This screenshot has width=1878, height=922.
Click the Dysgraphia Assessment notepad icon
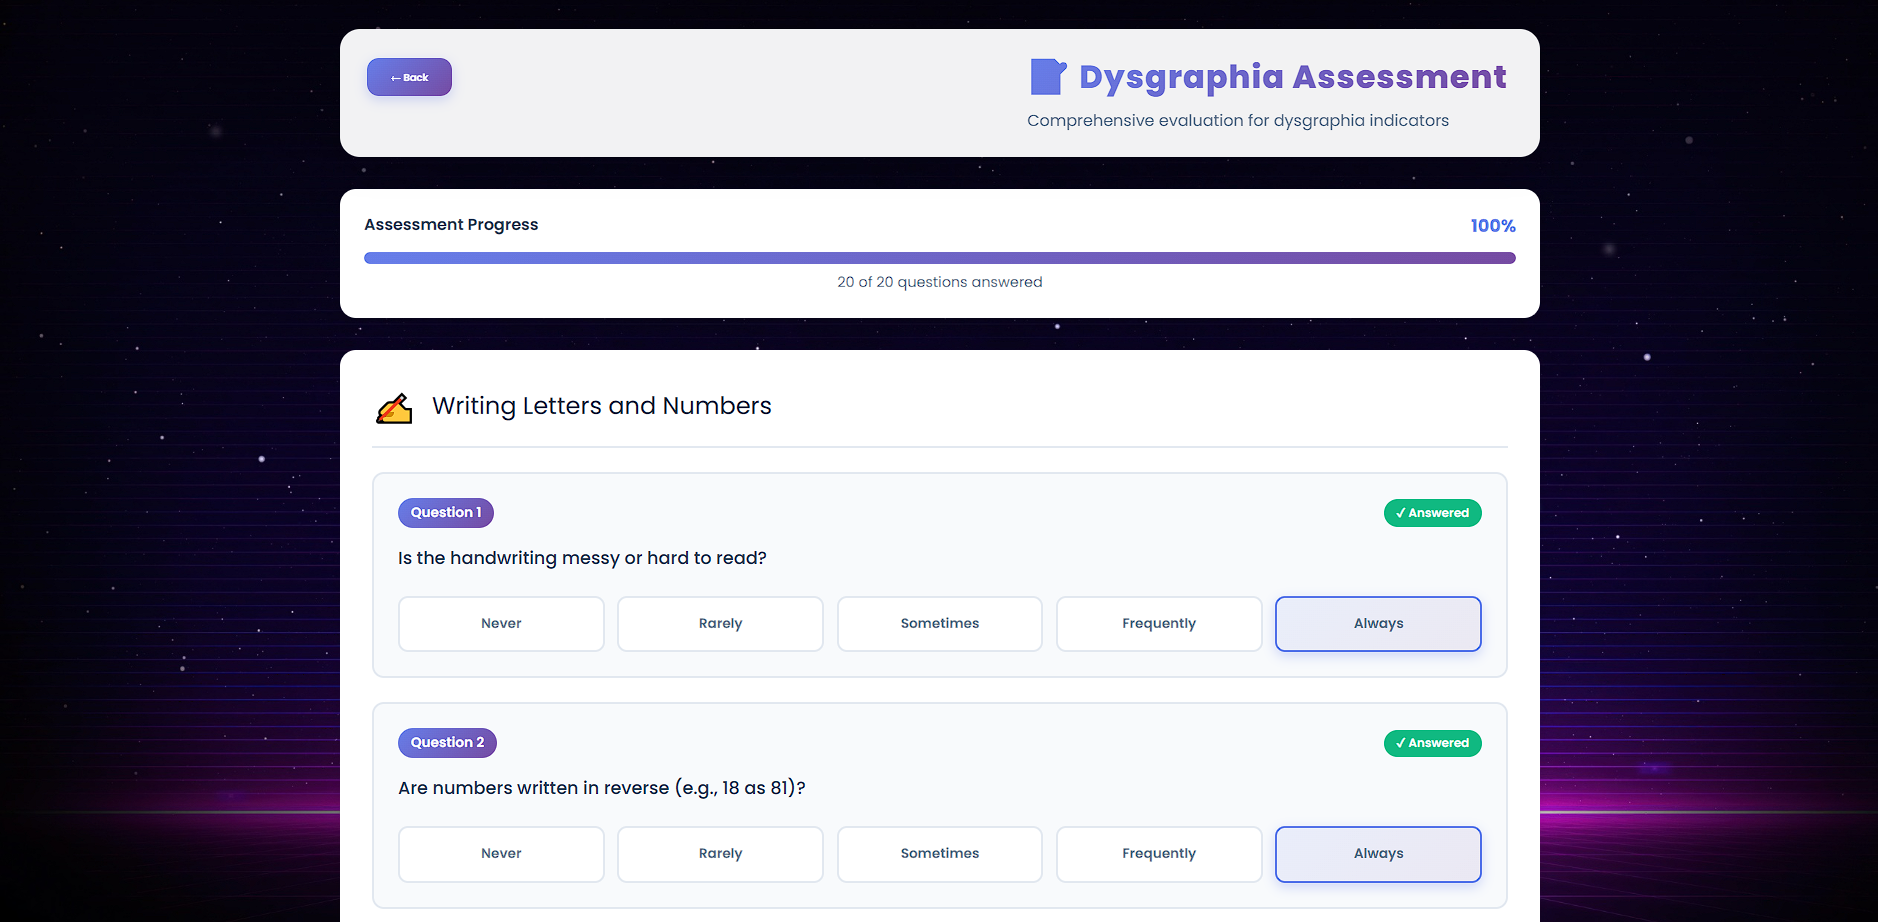pos(1047,77)
